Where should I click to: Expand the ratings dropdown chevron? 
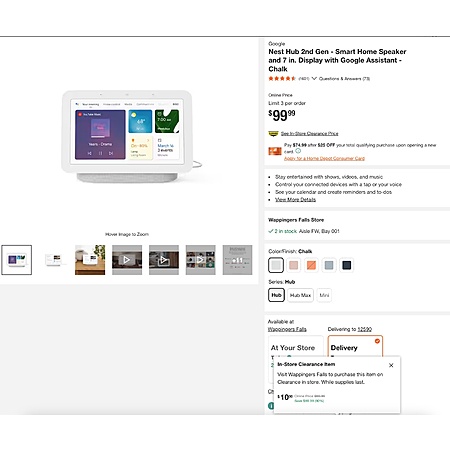(x=314, y=79)
